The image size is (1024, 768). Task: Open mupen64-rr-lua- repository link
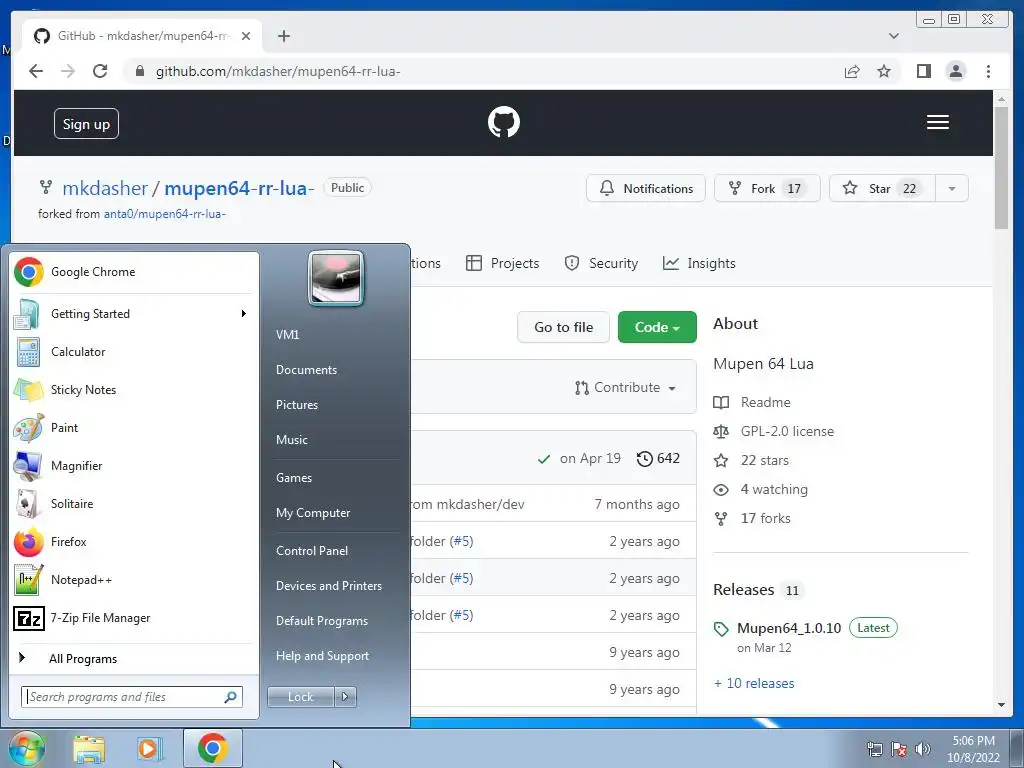pyautogui.click(x=239, y=188)
